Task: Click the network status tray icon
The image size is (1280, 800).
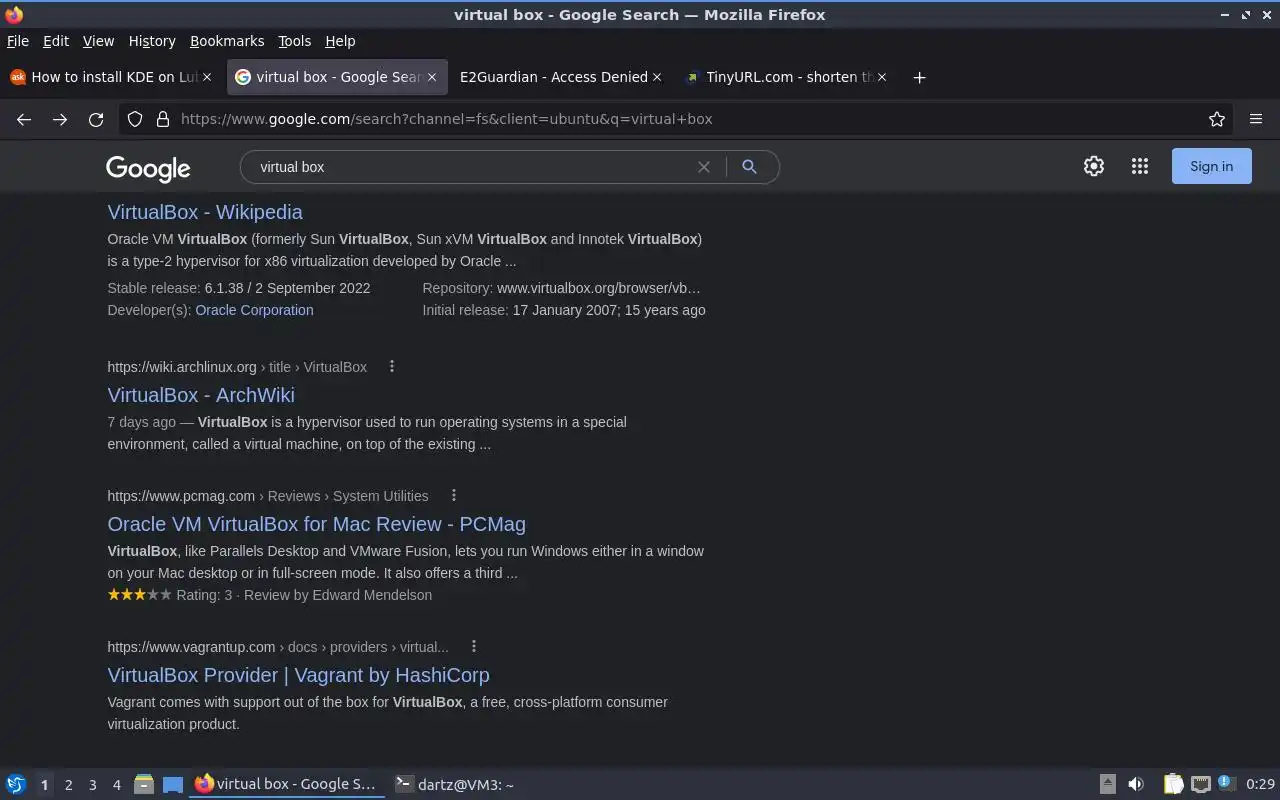Action: coord(1201,784)
